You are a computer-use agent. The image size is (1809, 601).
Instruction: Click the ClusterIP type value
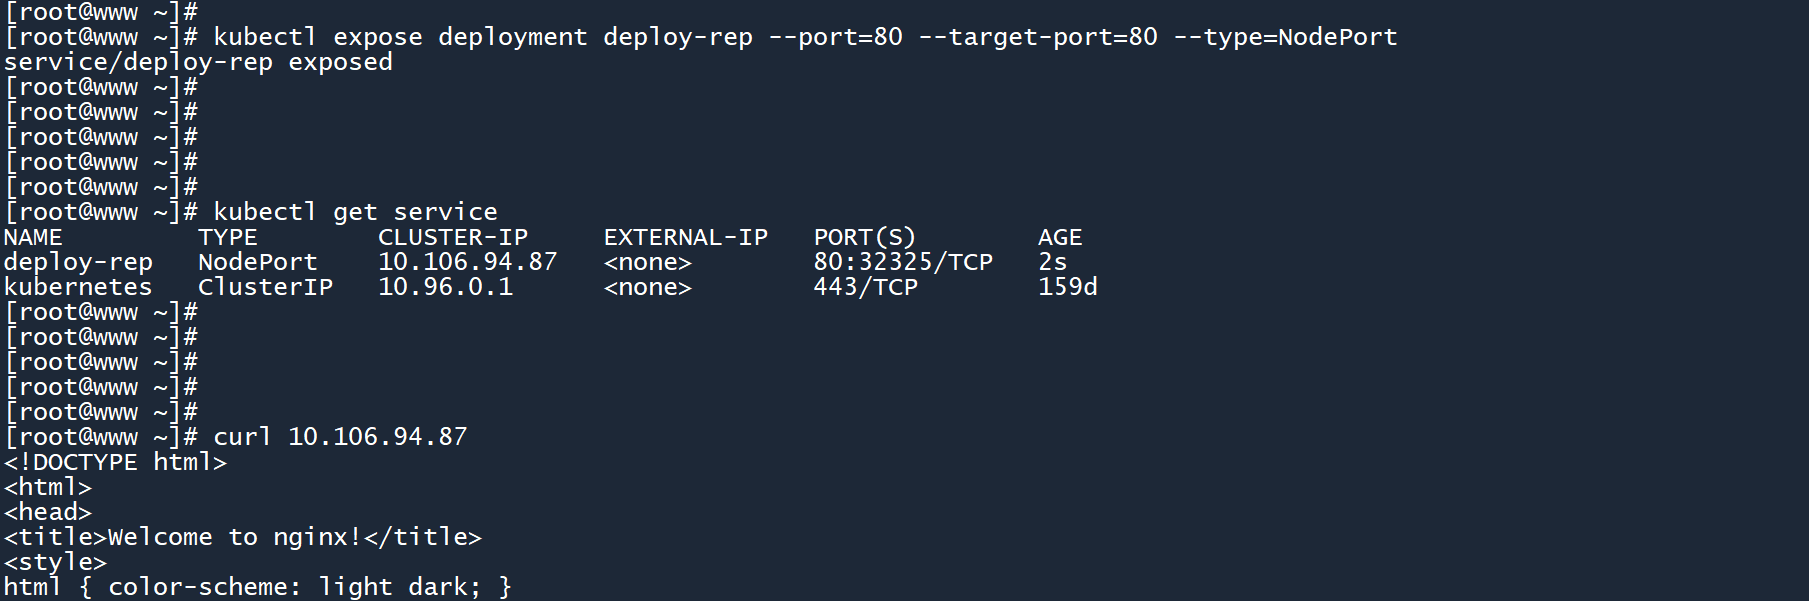click(265, 287)
